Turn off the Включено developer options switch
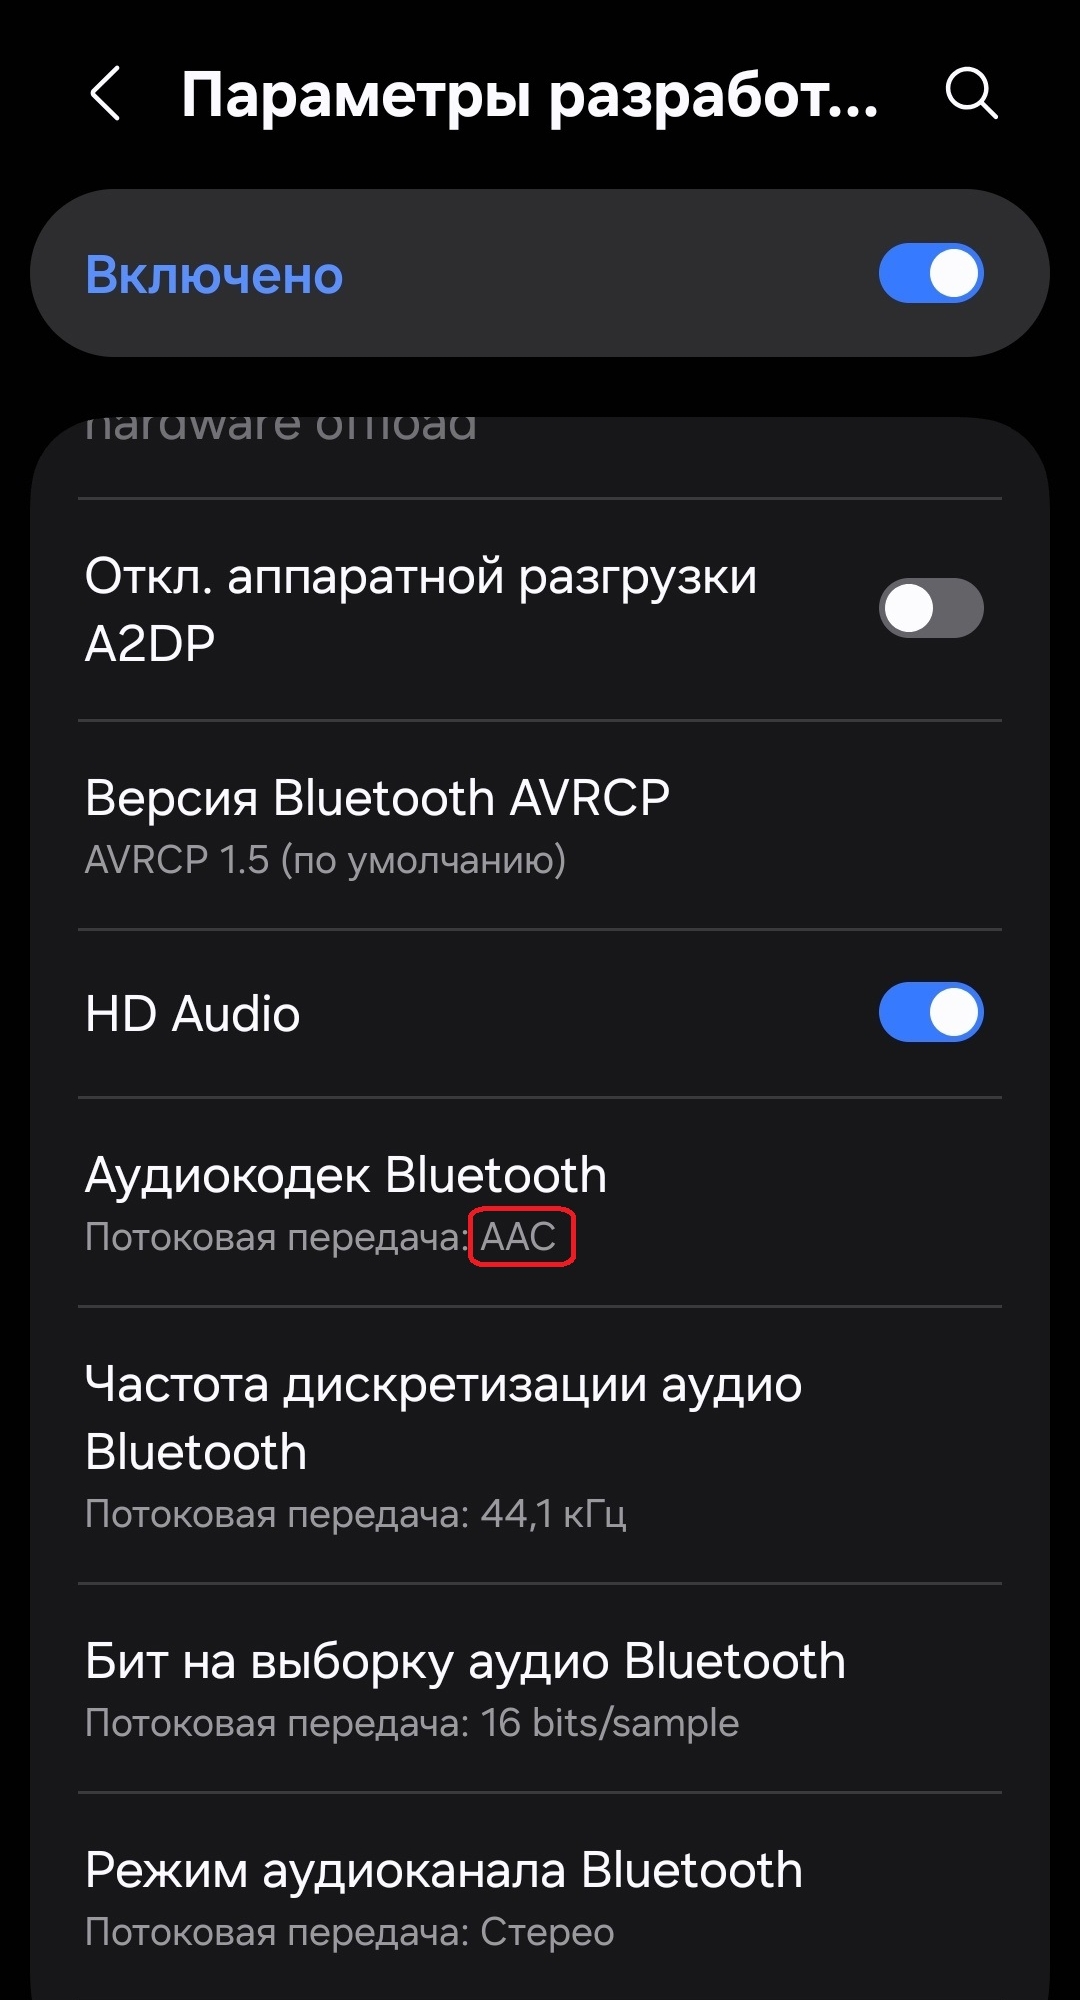 [931, 273]
